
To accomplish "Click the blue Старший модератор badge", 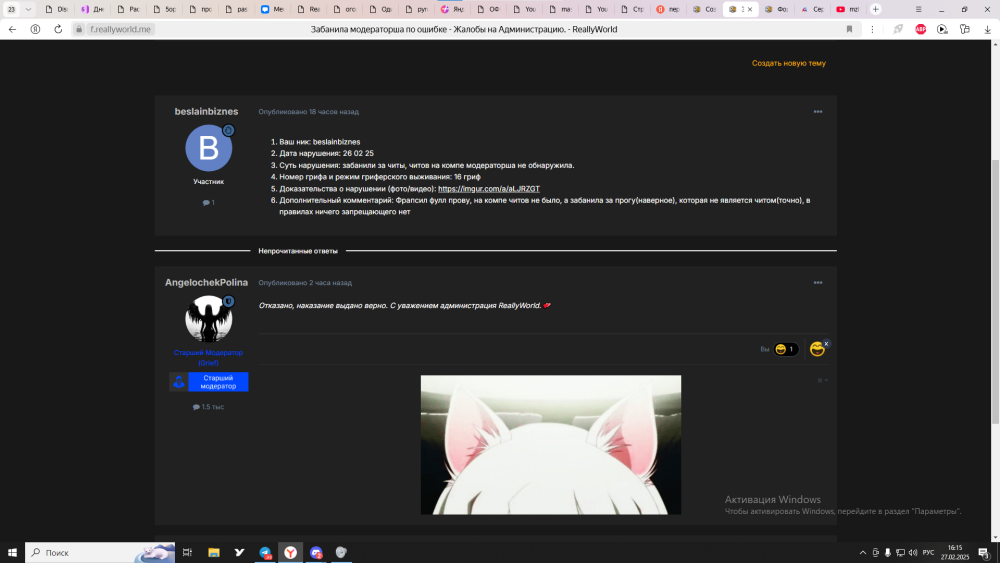I will point(209,382).
